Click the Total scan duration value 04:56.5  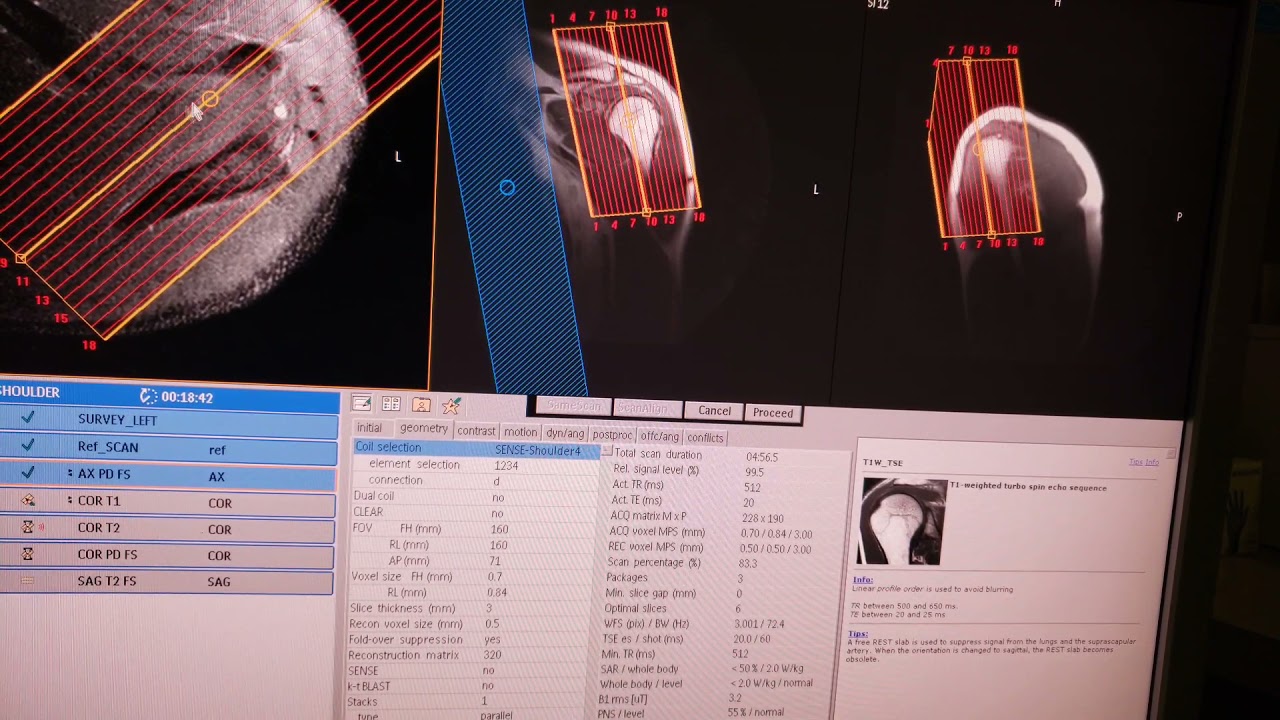click(762, 456)
